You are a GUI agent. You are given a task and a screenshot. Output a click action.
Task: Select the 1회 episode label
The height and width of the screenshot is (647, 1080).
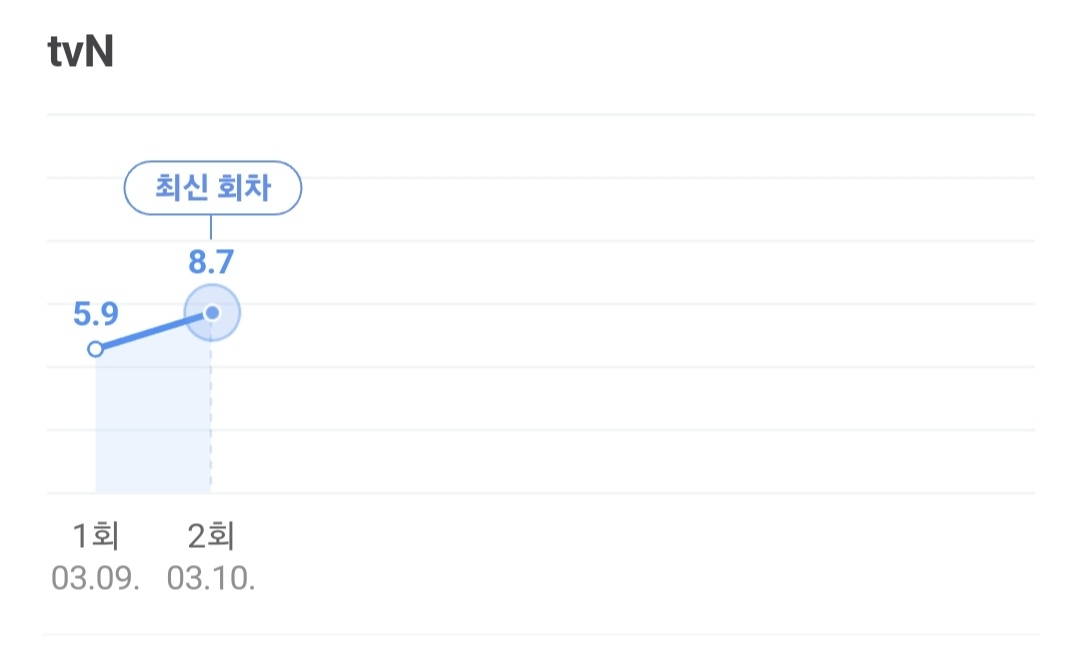click(96, 537)
